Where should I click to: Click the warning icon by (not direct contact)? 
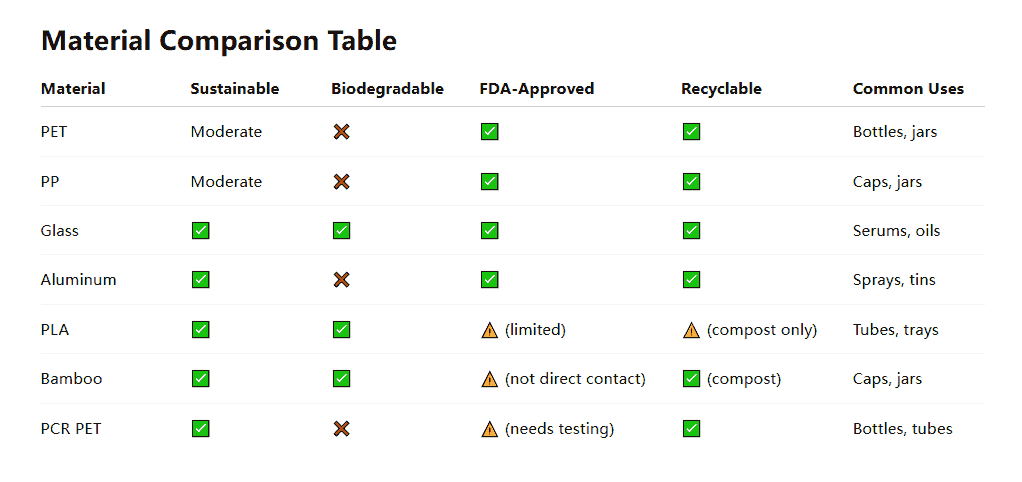coord(489,379)
